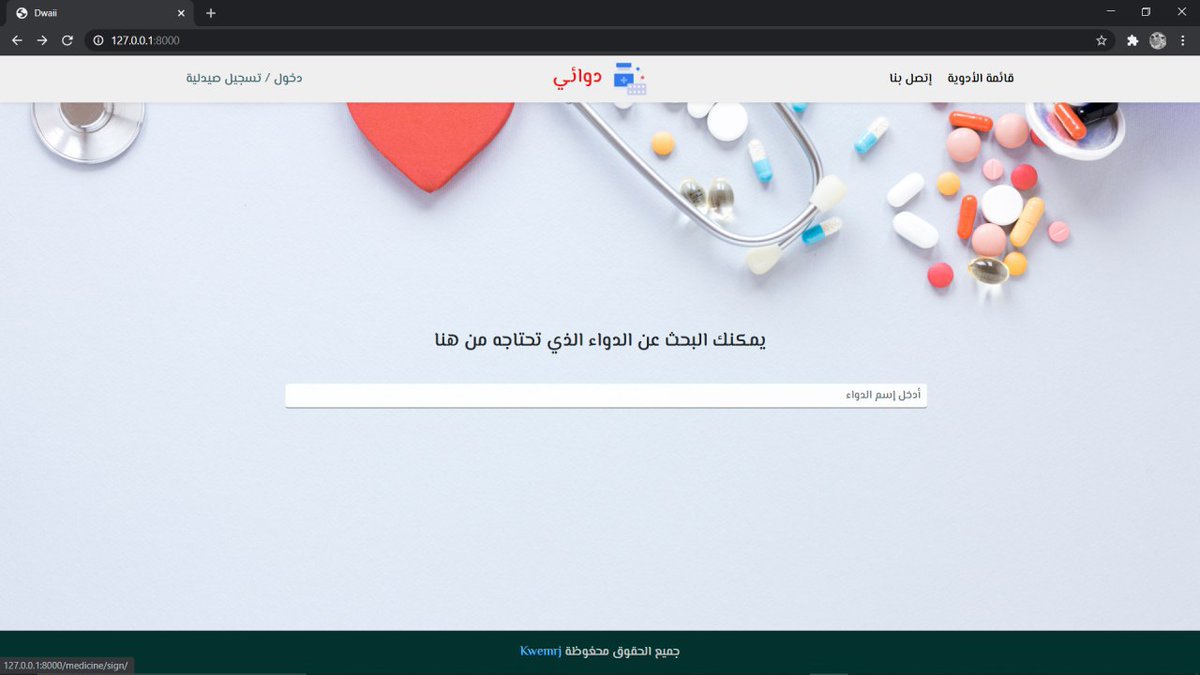Reload the Dwaii page

point(67,40)
